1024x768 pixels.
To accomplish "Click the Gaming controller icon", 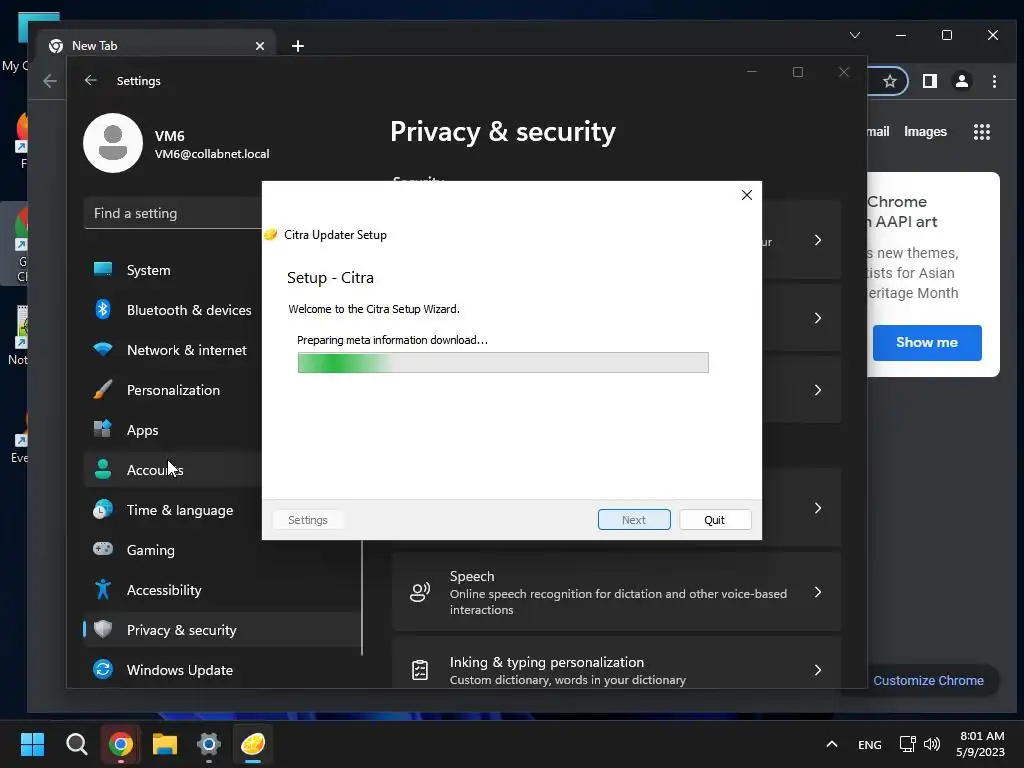I will pos(103,549).
